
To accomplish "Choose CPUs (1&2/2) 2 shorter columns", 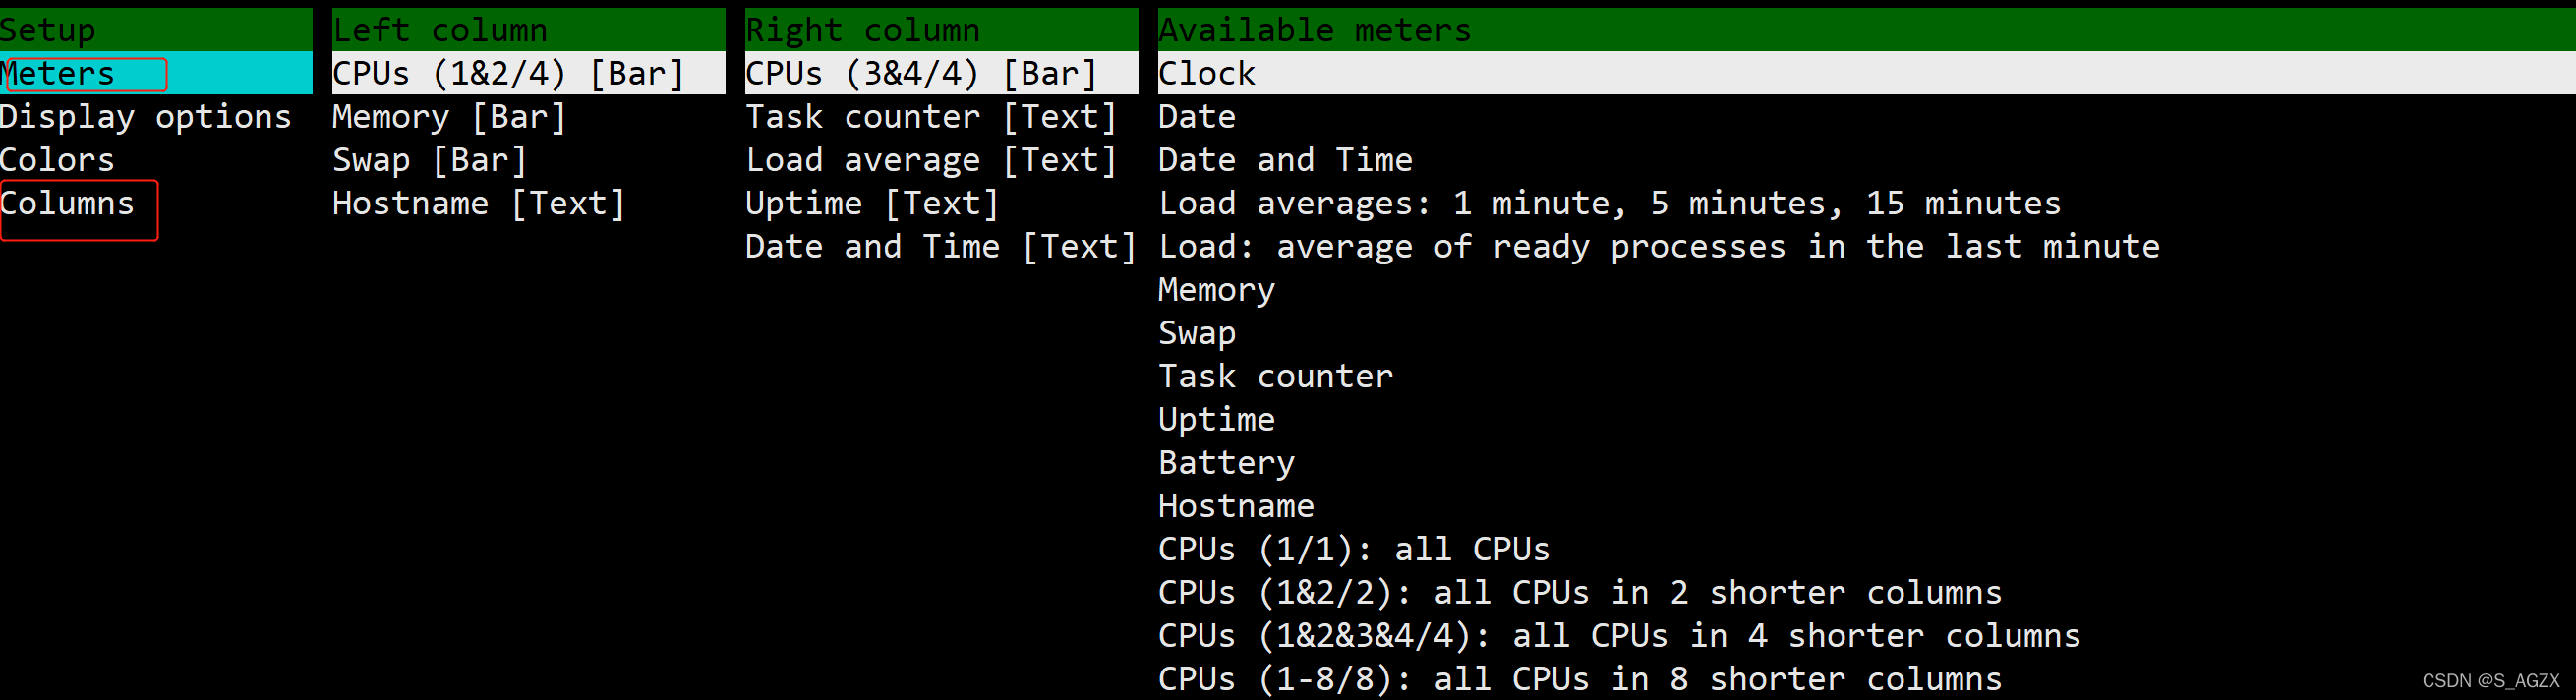I will (1581, 592).
